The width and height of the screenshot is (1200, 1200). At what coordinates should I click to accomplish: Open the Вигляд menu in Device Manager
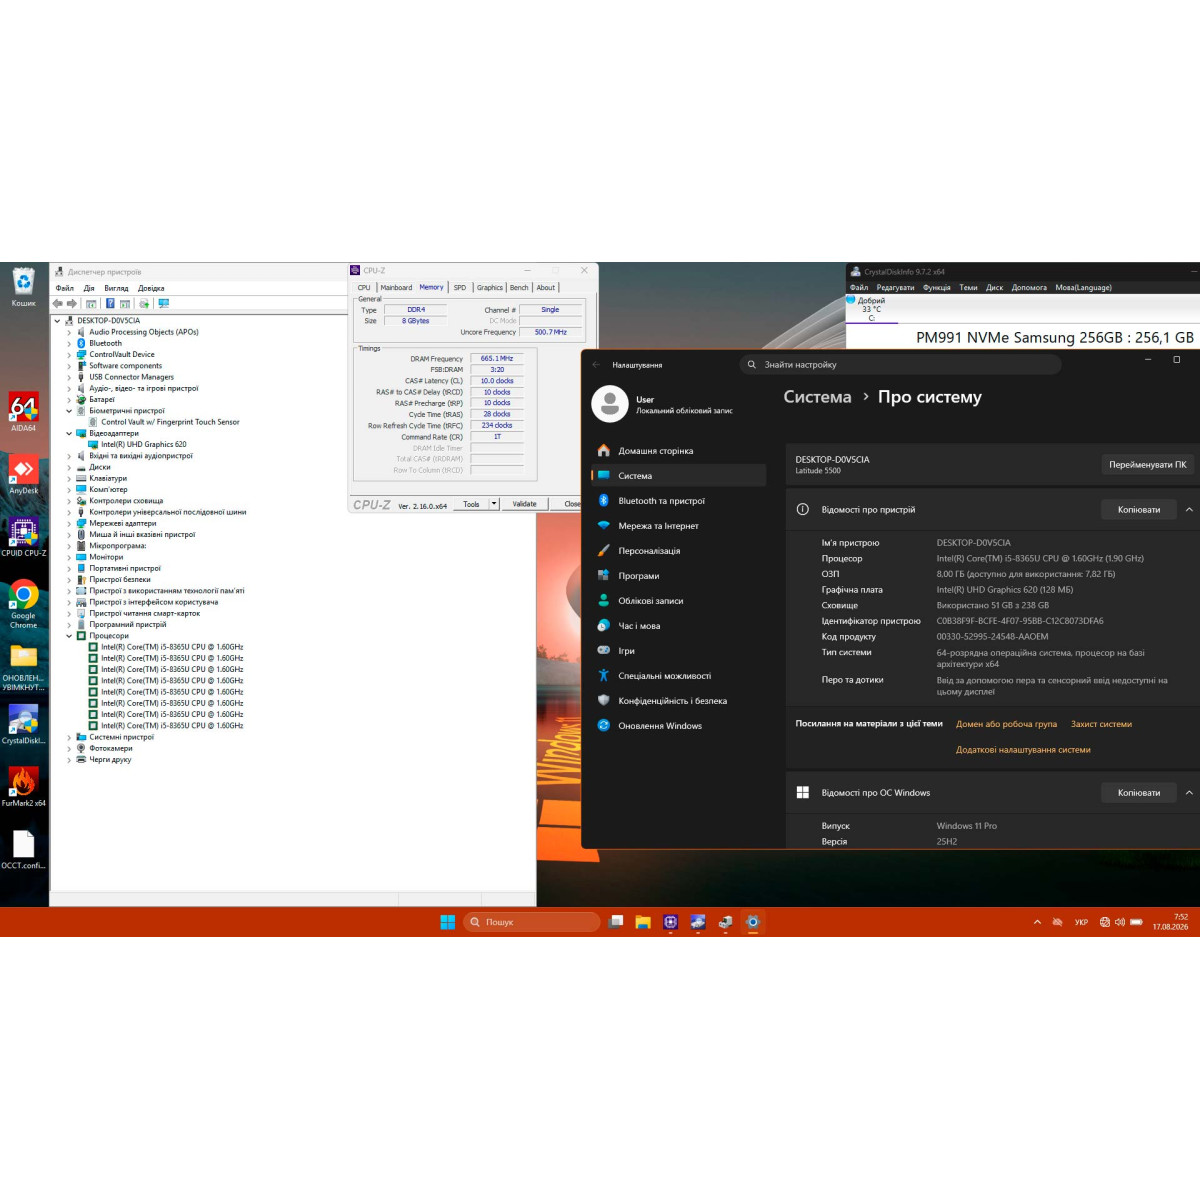tap(116, 288)
